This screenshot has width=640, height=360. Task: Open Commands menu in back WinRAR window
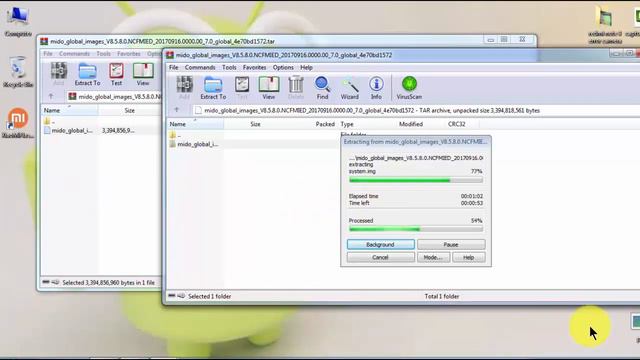tap(74, 53)
